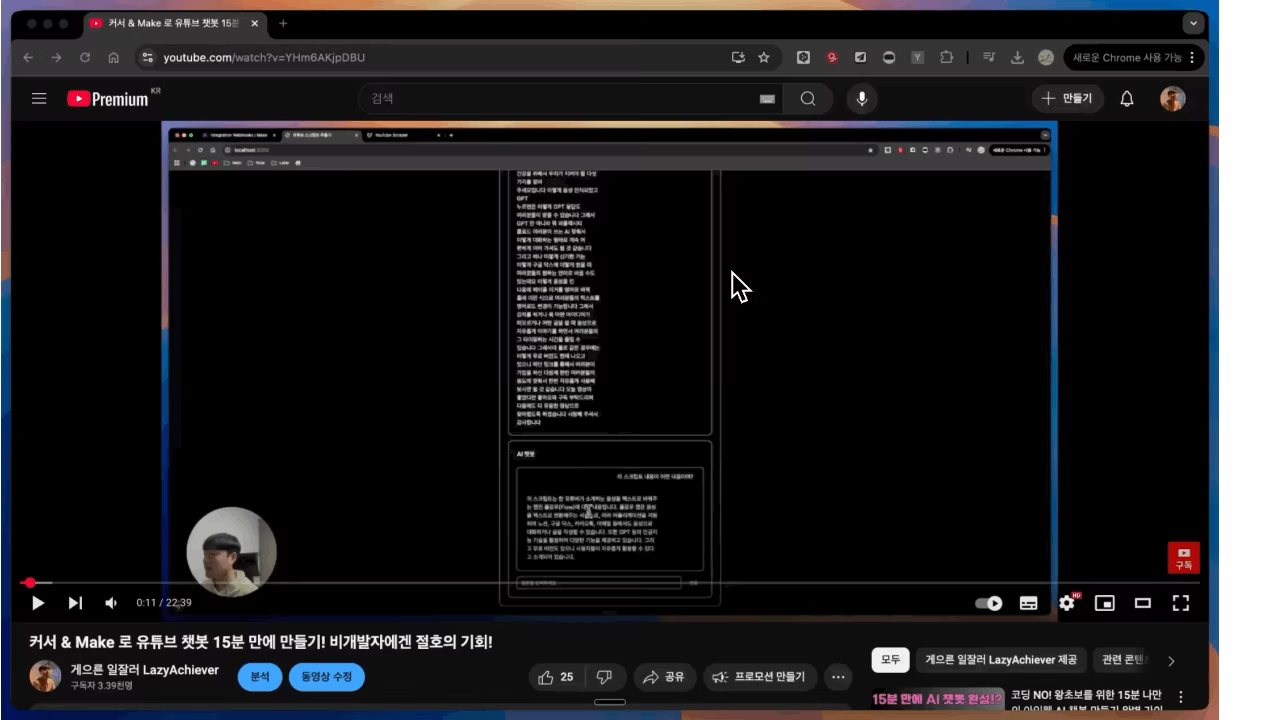Open video settings gear
This screenshot has width=1280, height=720.
(x=1067, y=602)
